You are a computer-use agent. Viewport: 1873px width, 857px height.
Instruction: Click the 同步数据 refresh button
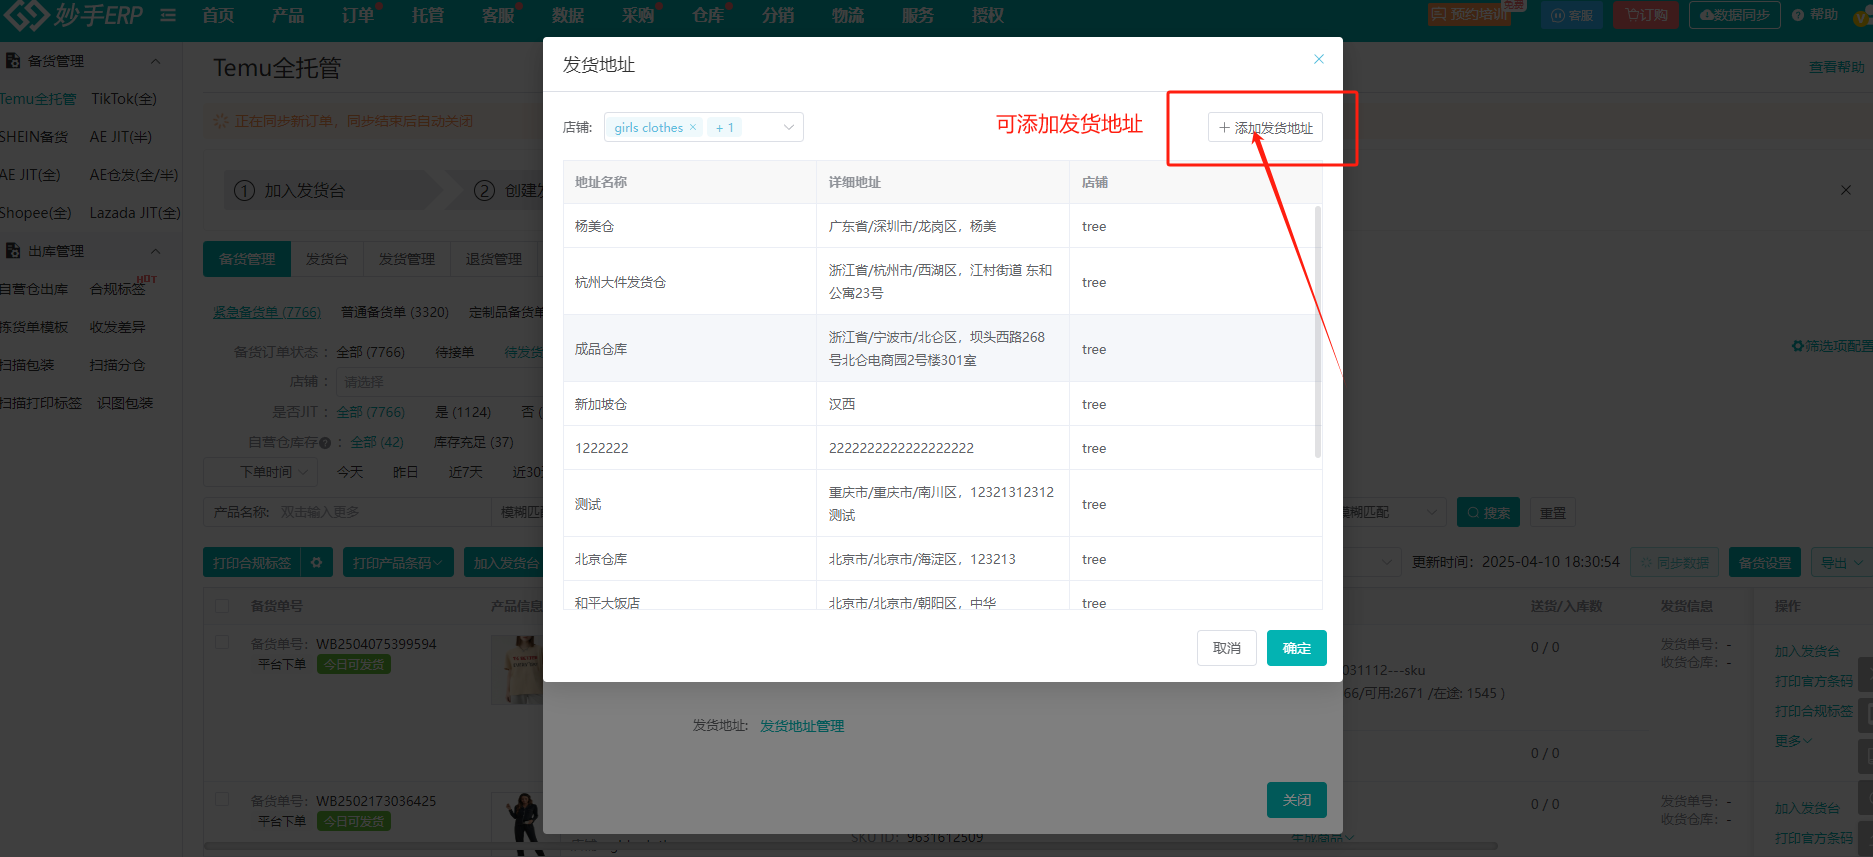tap(1675, 562)
